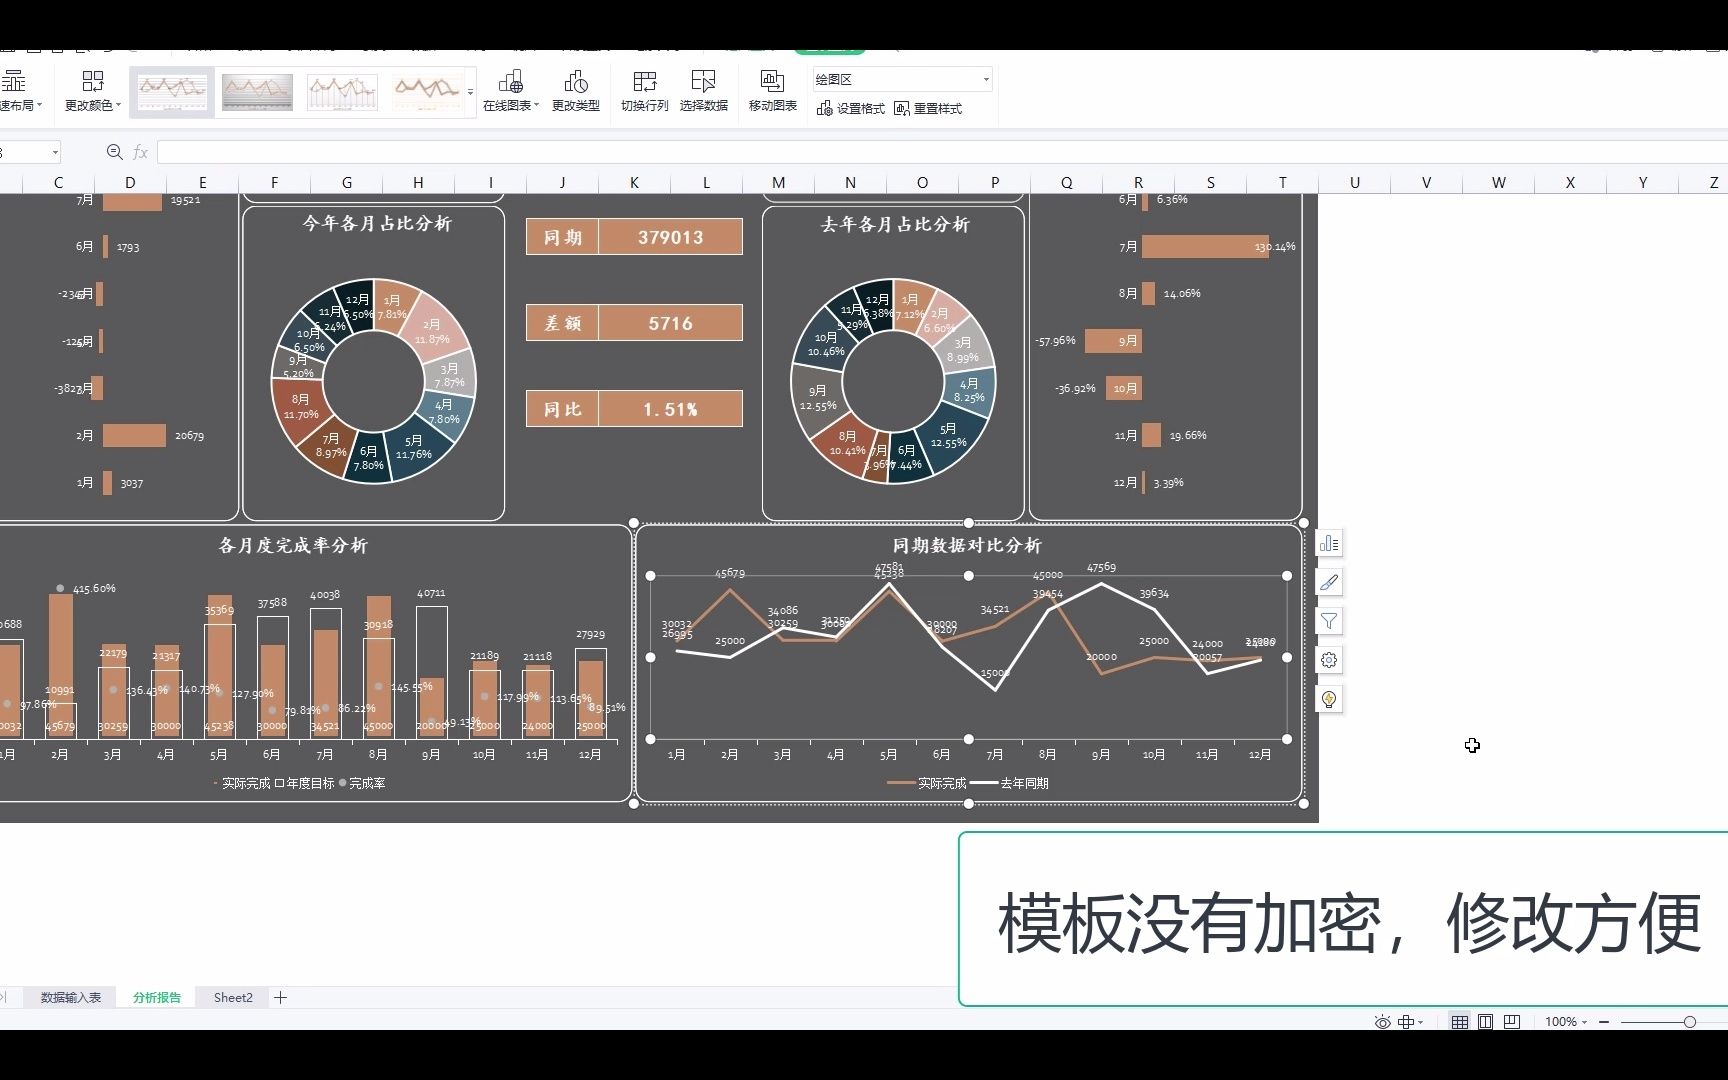
Task: Click into the formula bar input
Action: (940, 152)
